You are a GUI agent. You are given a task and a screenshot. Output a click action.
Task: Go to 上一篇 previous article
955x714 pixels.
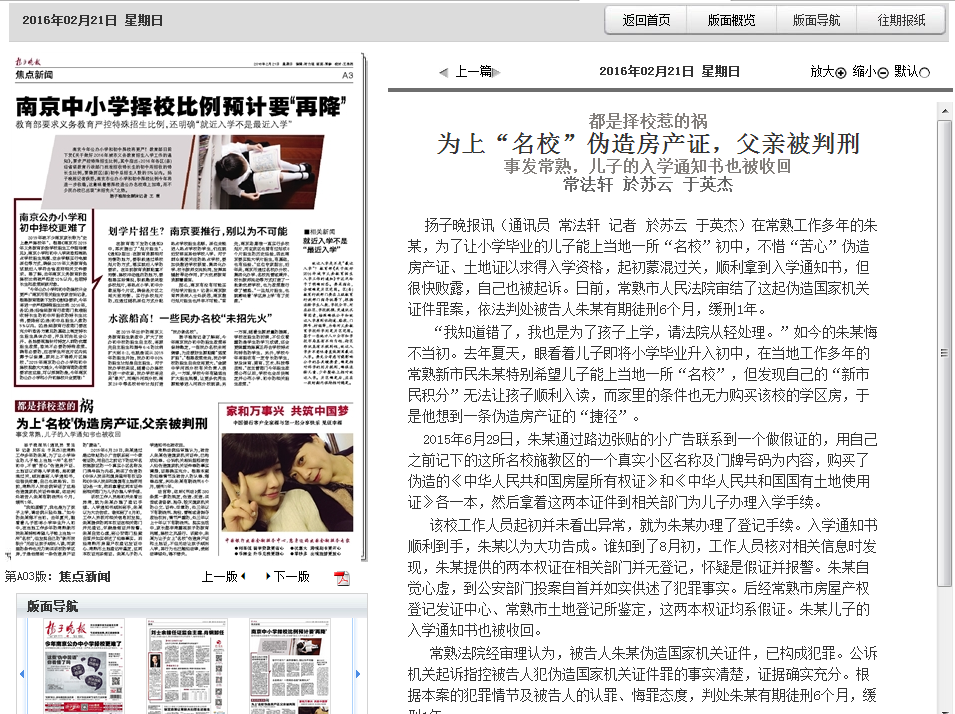pos(474,71)
